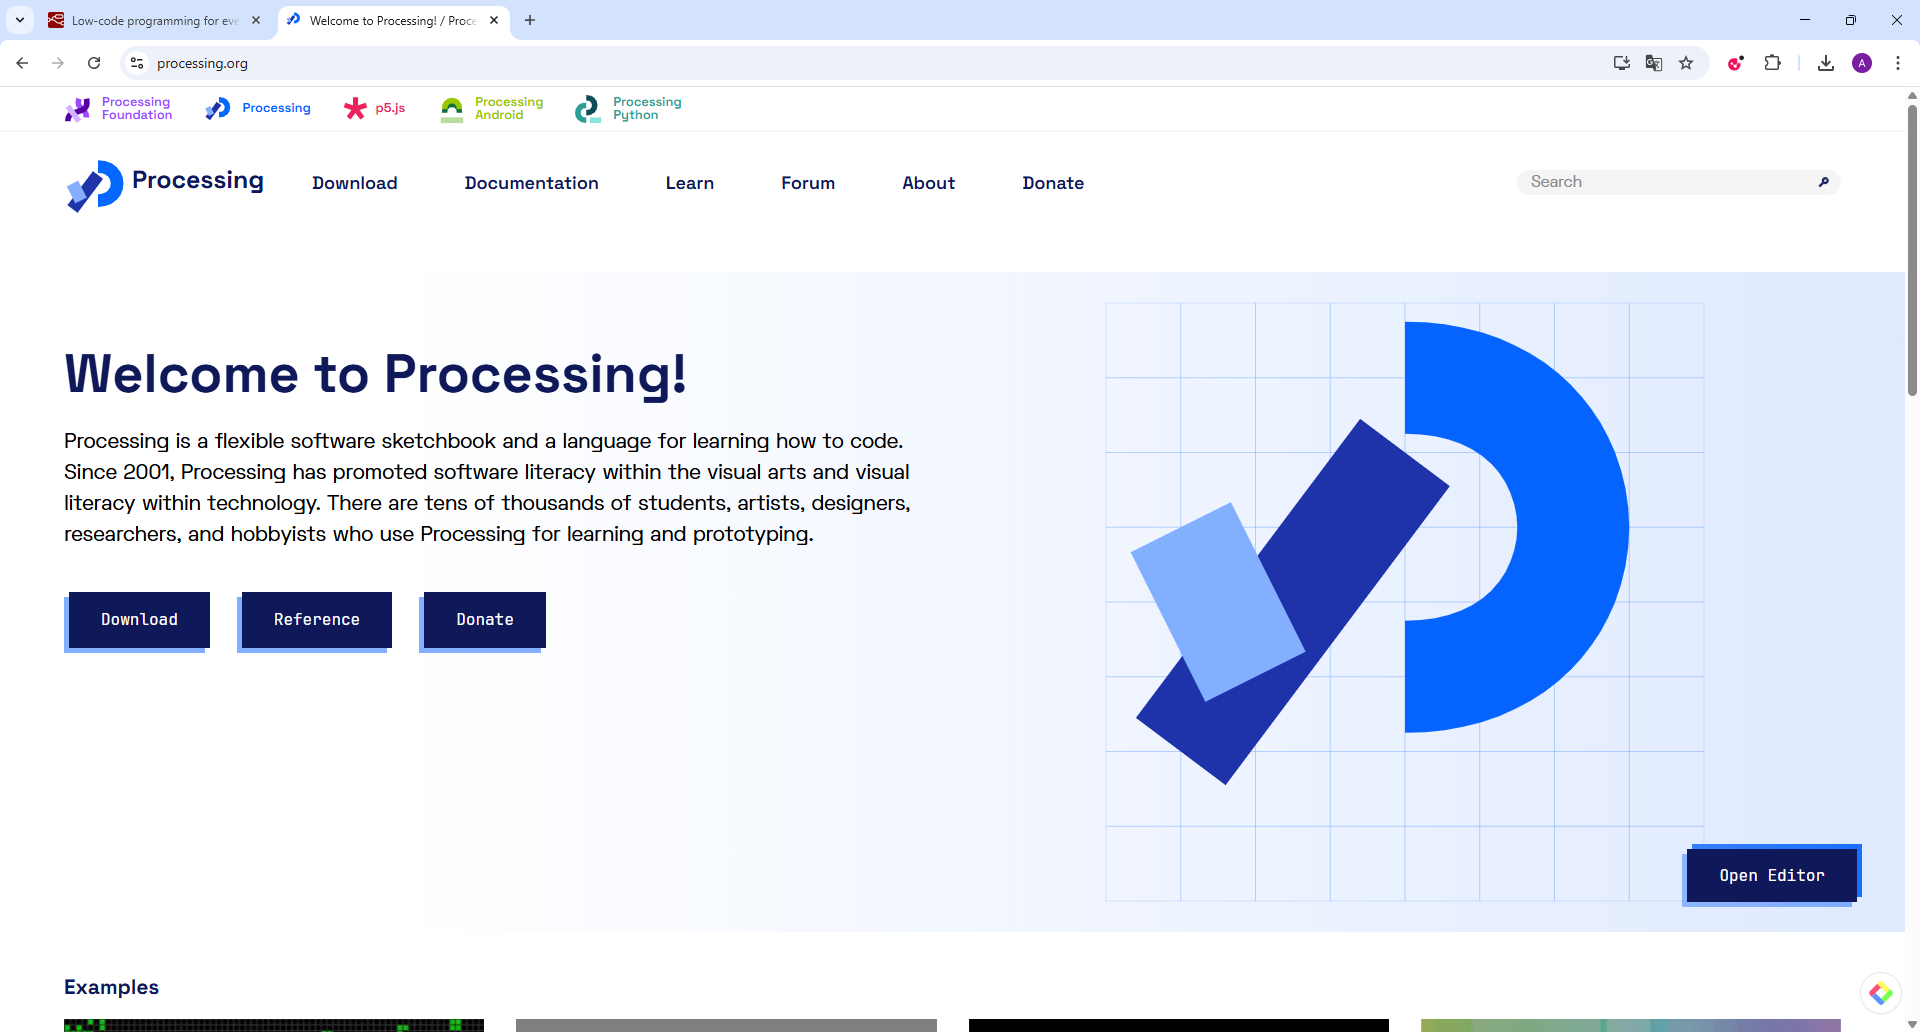
Task: Click the hero Download button
Action: [x=139, y=620]
